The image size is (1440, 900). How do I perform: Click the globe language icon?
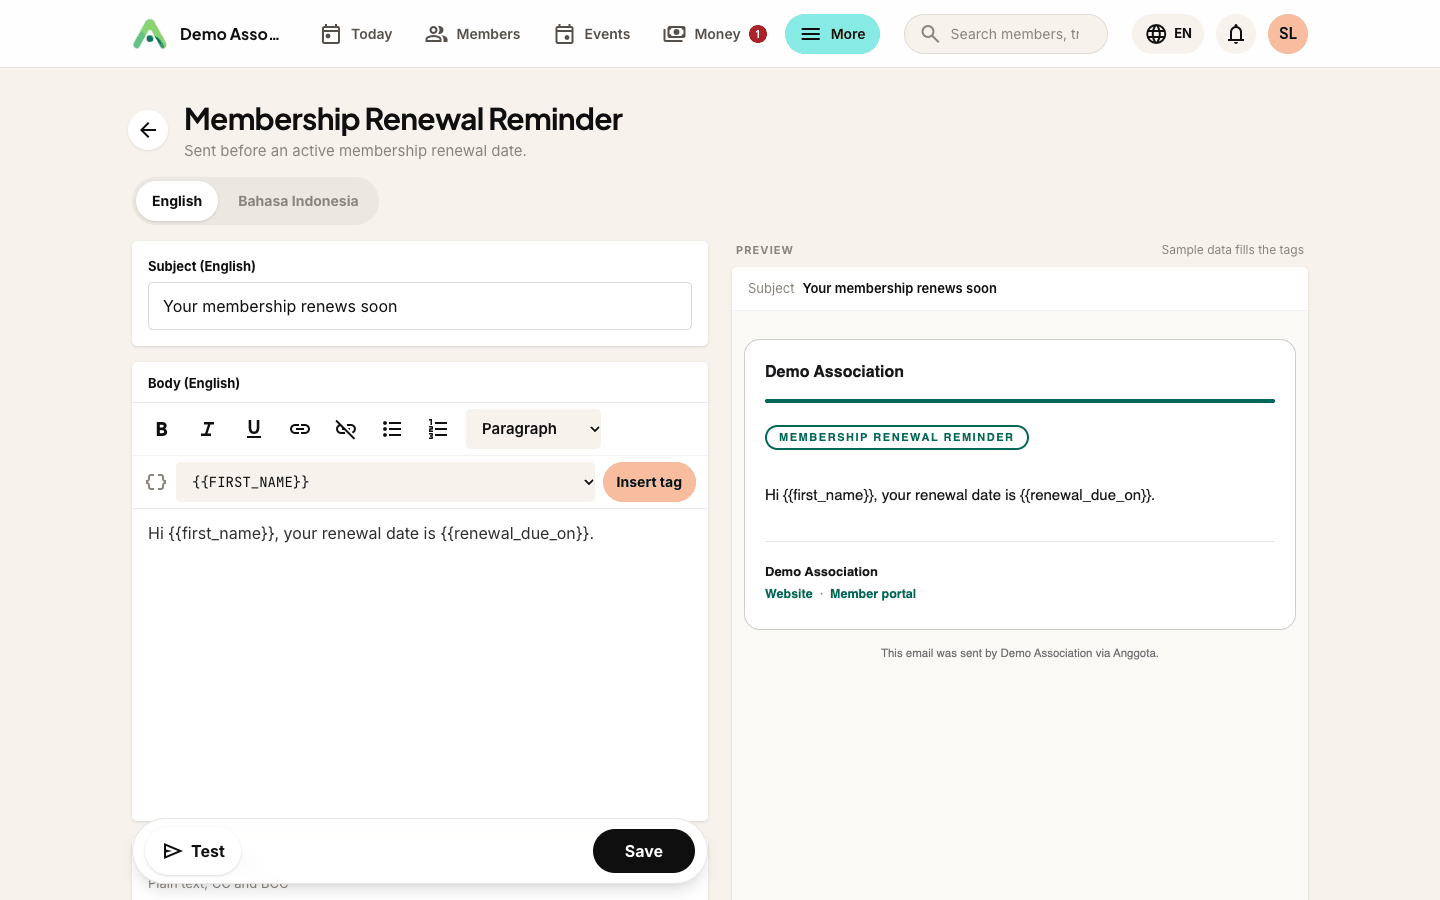coord(1156,34)
